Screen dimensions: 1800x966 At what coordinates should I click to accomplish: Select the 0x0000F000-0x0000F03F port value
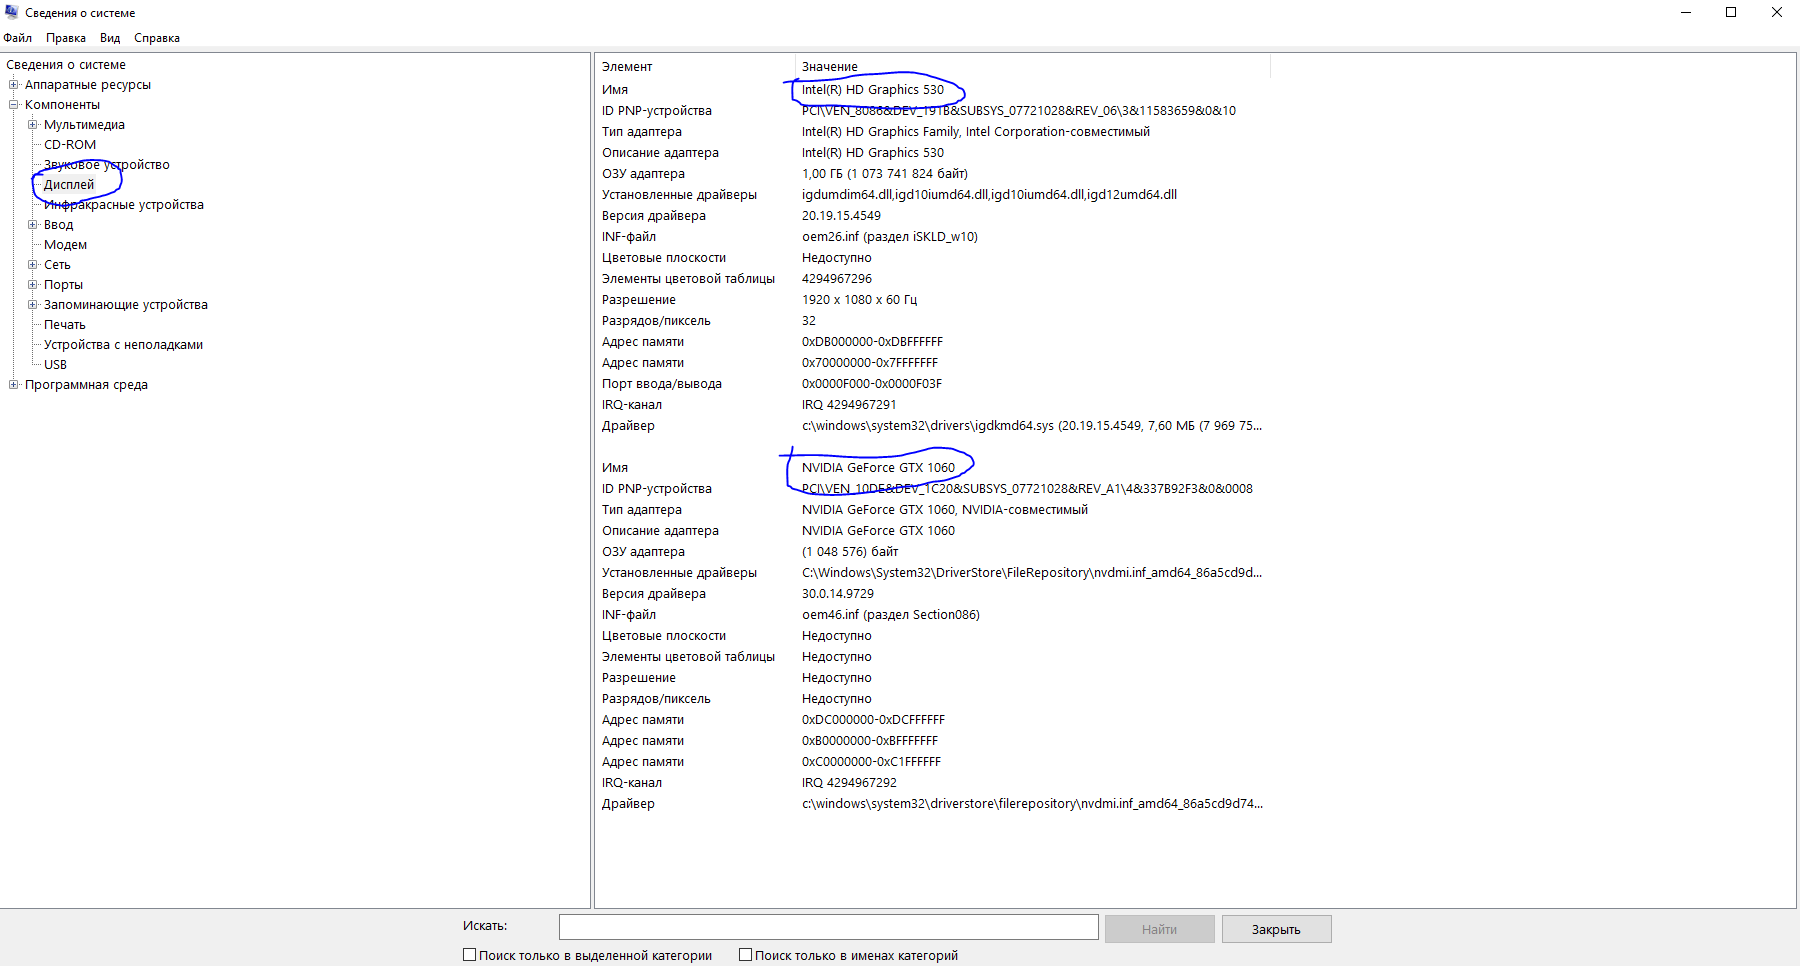coord(872,384)
